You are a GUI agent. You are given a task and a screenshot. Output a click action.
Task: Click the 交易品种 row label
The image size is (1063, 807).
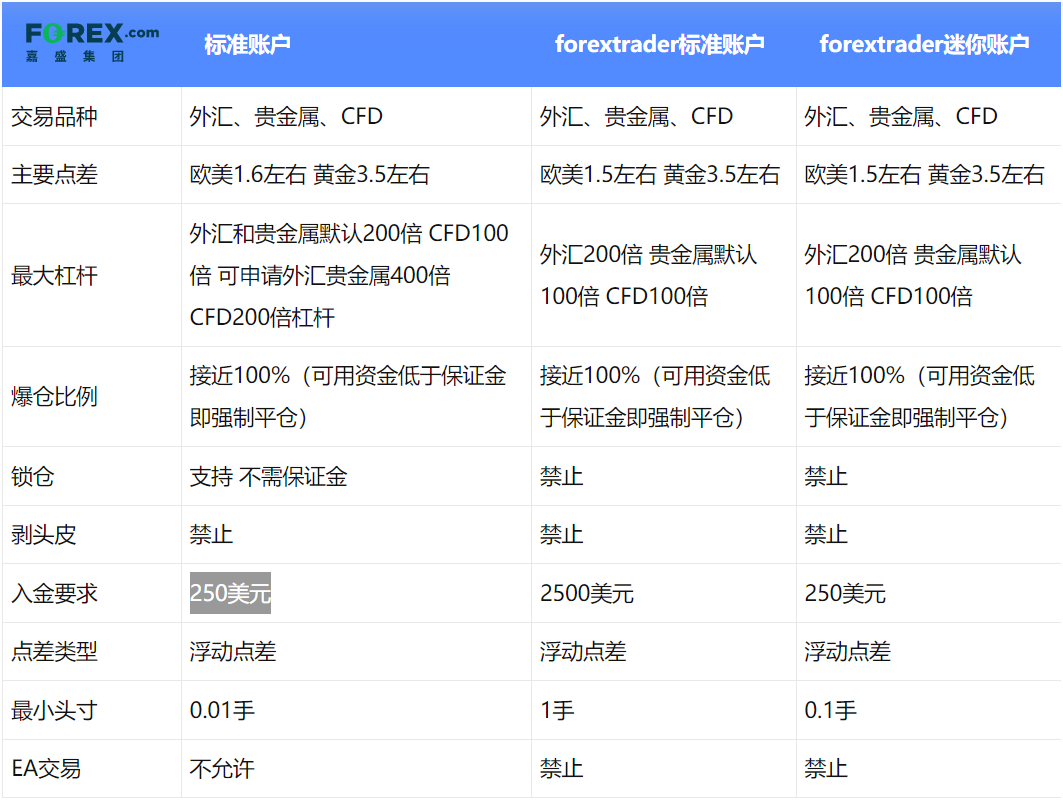coord(54,117)
